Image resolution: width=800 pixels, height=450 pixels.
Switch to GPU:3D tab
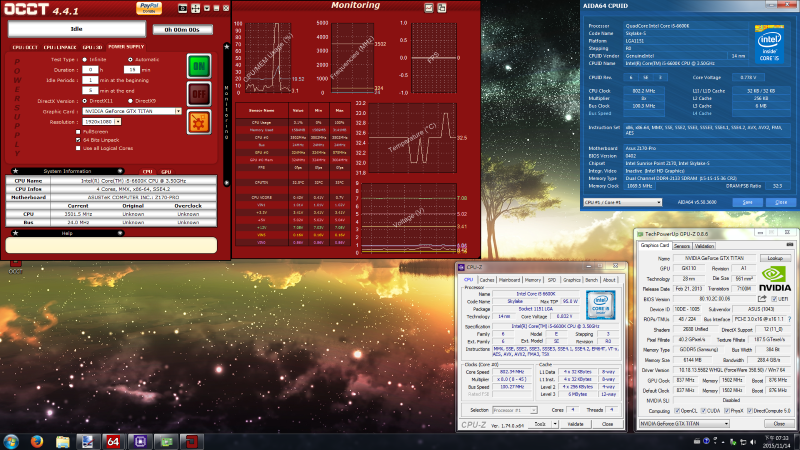point(92,47)
